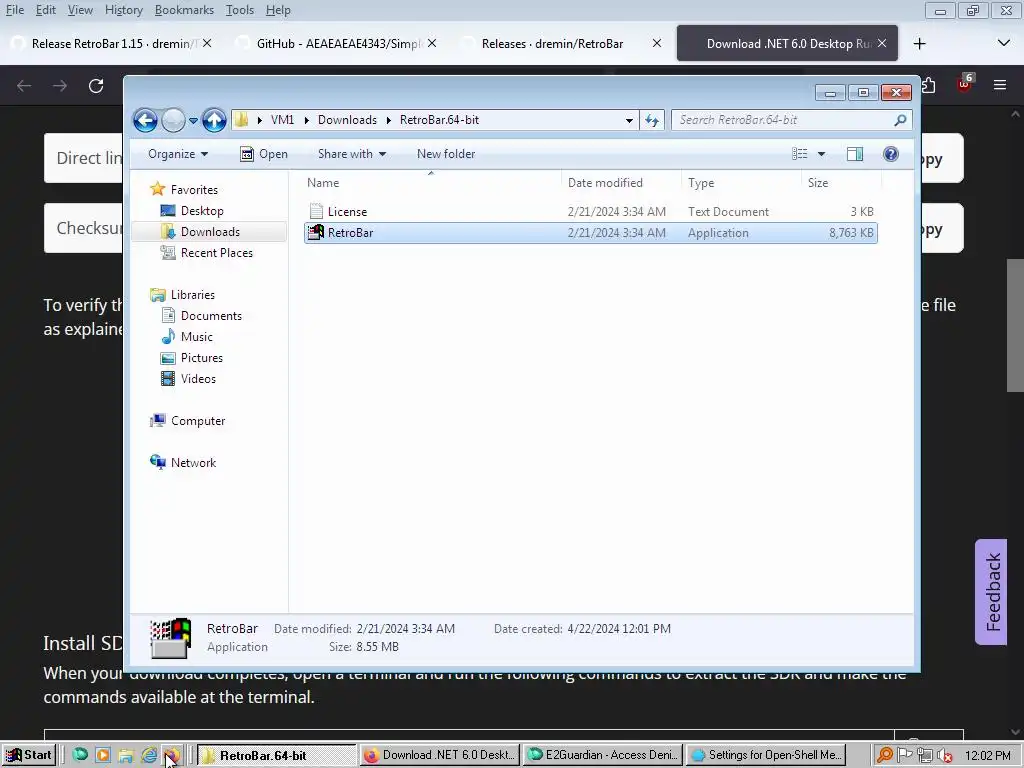
Task: Open the Share with menu
Action: (351, 154)
